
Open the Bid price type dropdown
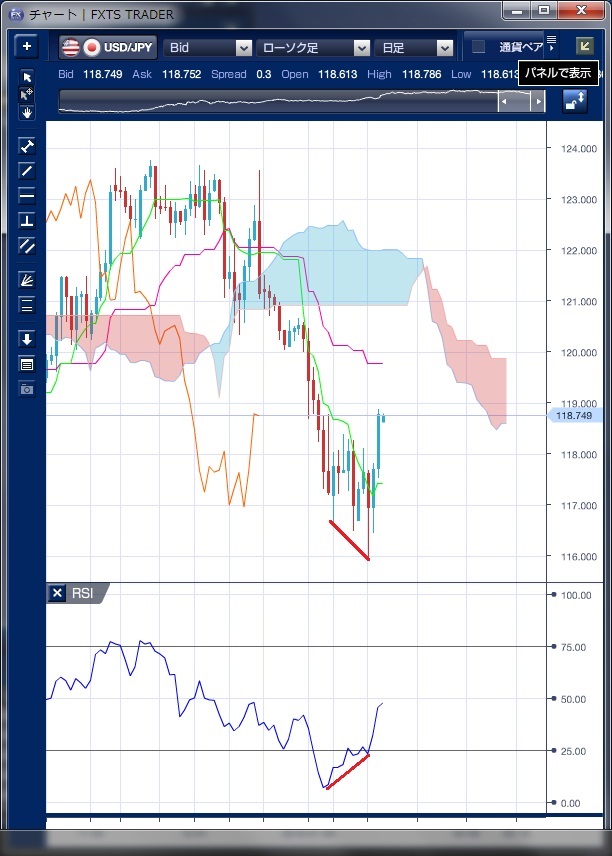(x=209, y=47)
